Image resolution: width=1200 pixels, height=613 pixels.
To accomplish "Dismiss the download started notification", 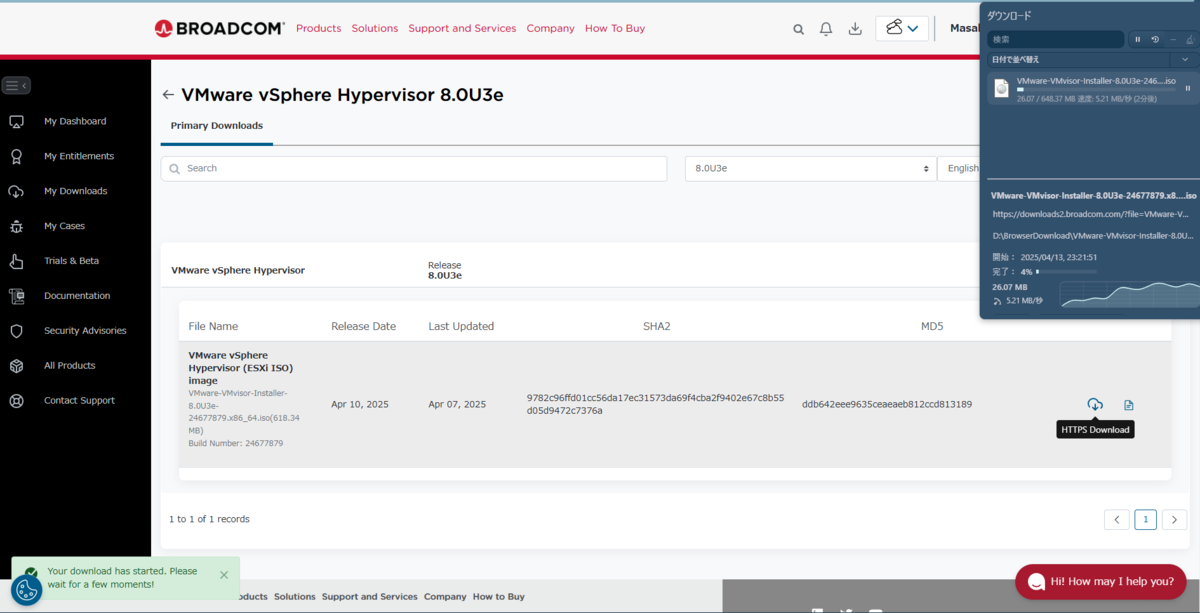I will tap(224, 575).
